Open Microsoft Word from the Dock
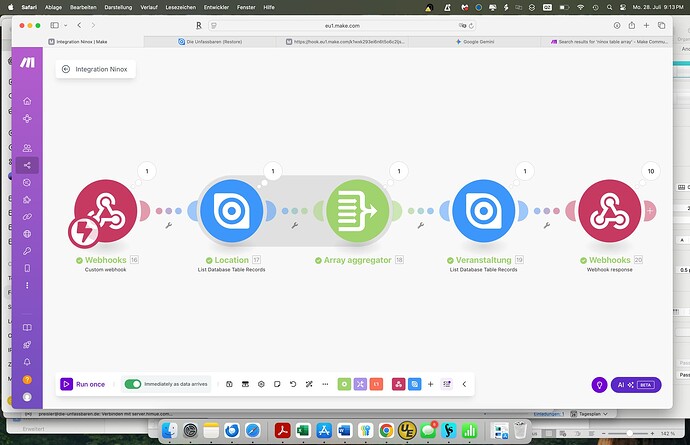This screenshot has height=445, width=690. 345,430
